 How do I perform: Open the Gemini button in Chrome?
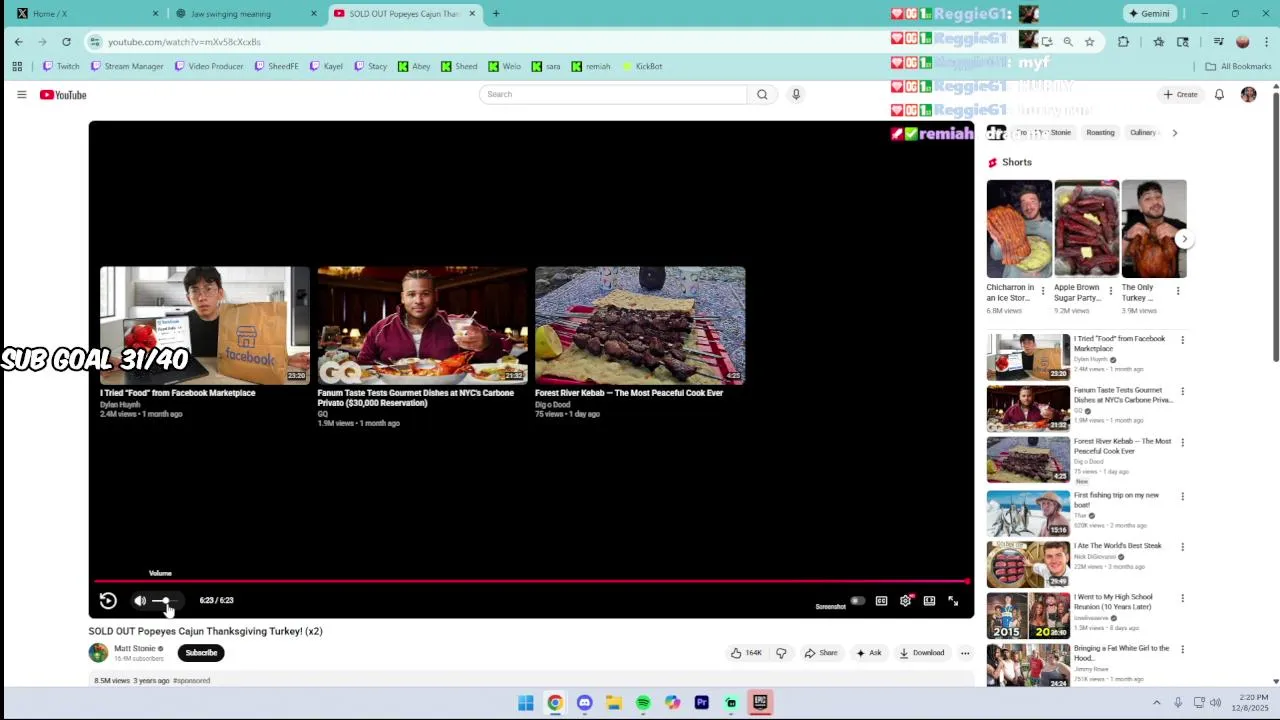point(1149,13)
